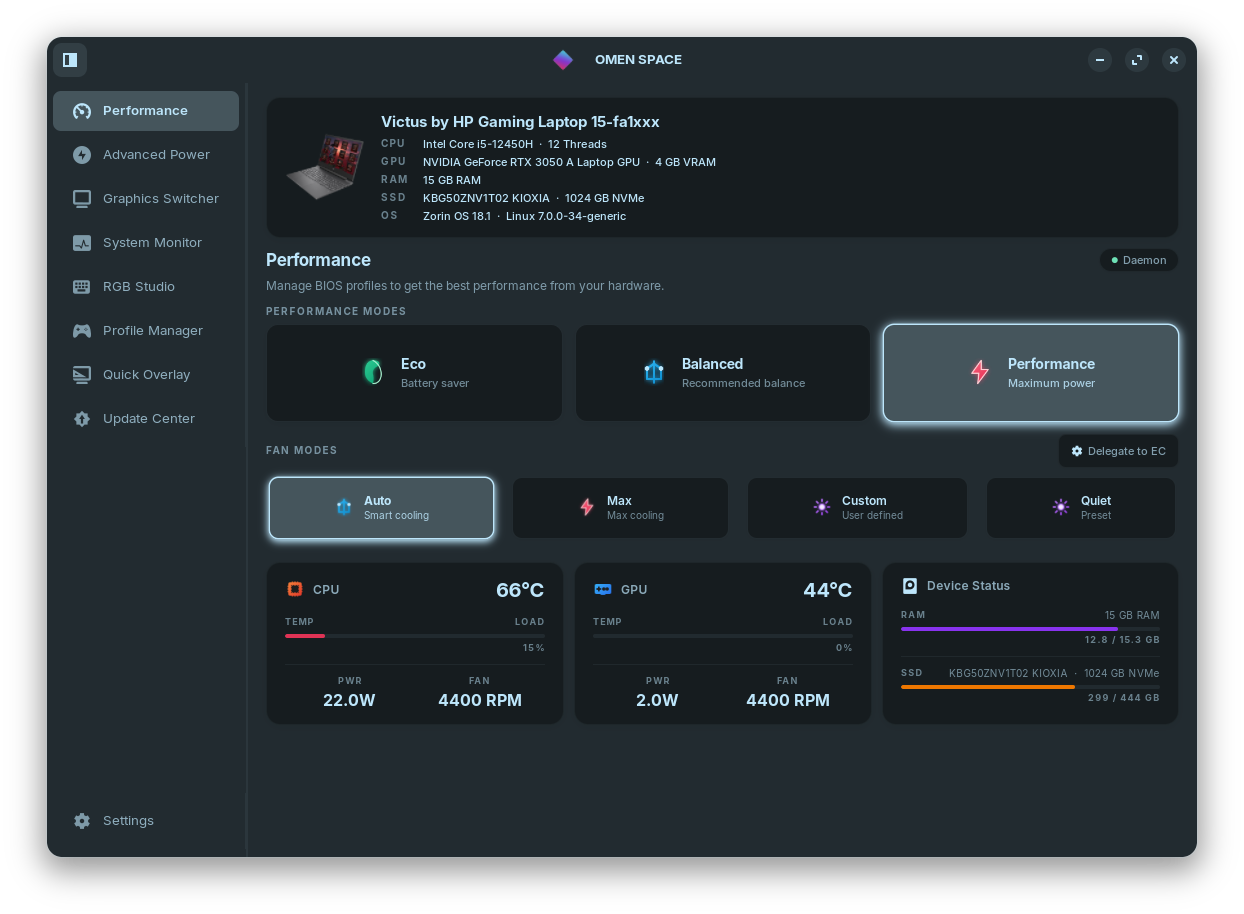1244x914 pixels.
Task: Click the Auto fan mode icon
Action: [344, 507]
